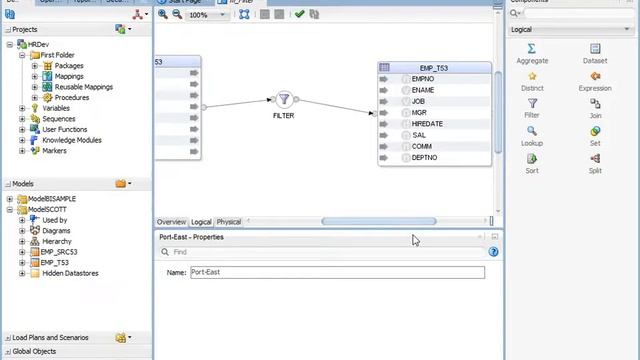Viewport: 640px width, 360px height.
Task: Switch to the Physical tab
Action: tap(229, 222)
